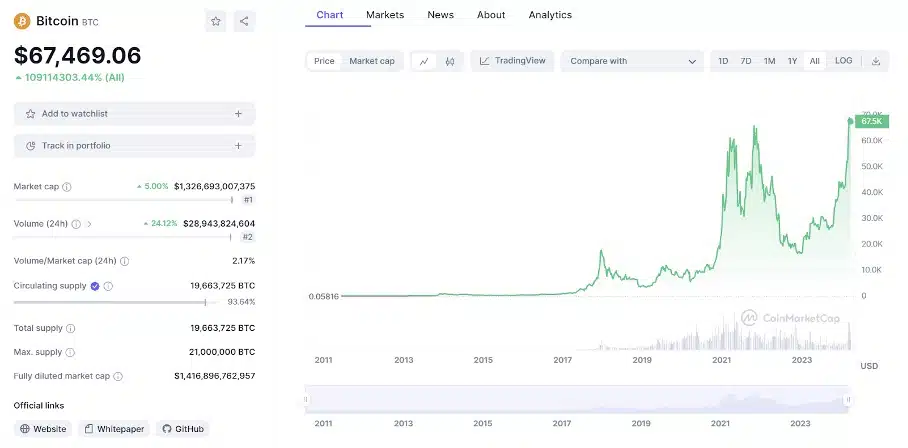Click the 2.17% volume ratio value
The width and height of the screenshot is (908, 448).
[243, 261]
